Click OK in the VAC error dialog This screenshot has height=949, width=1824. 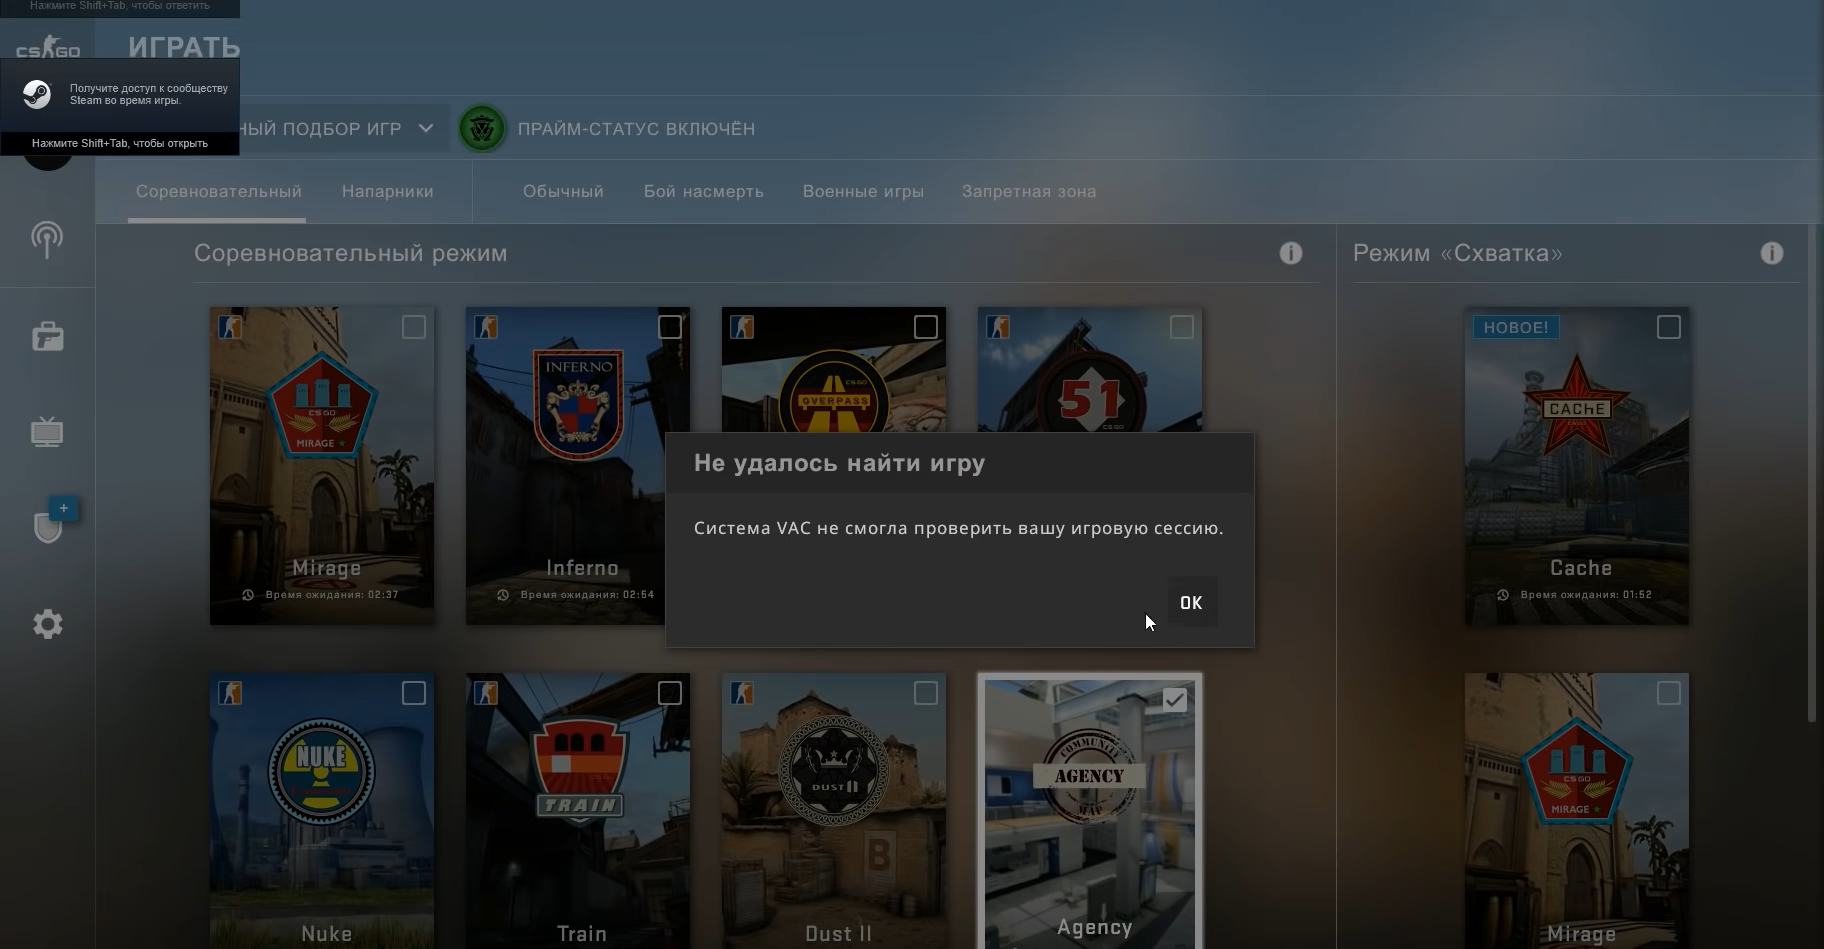[x=1191, y=603]
